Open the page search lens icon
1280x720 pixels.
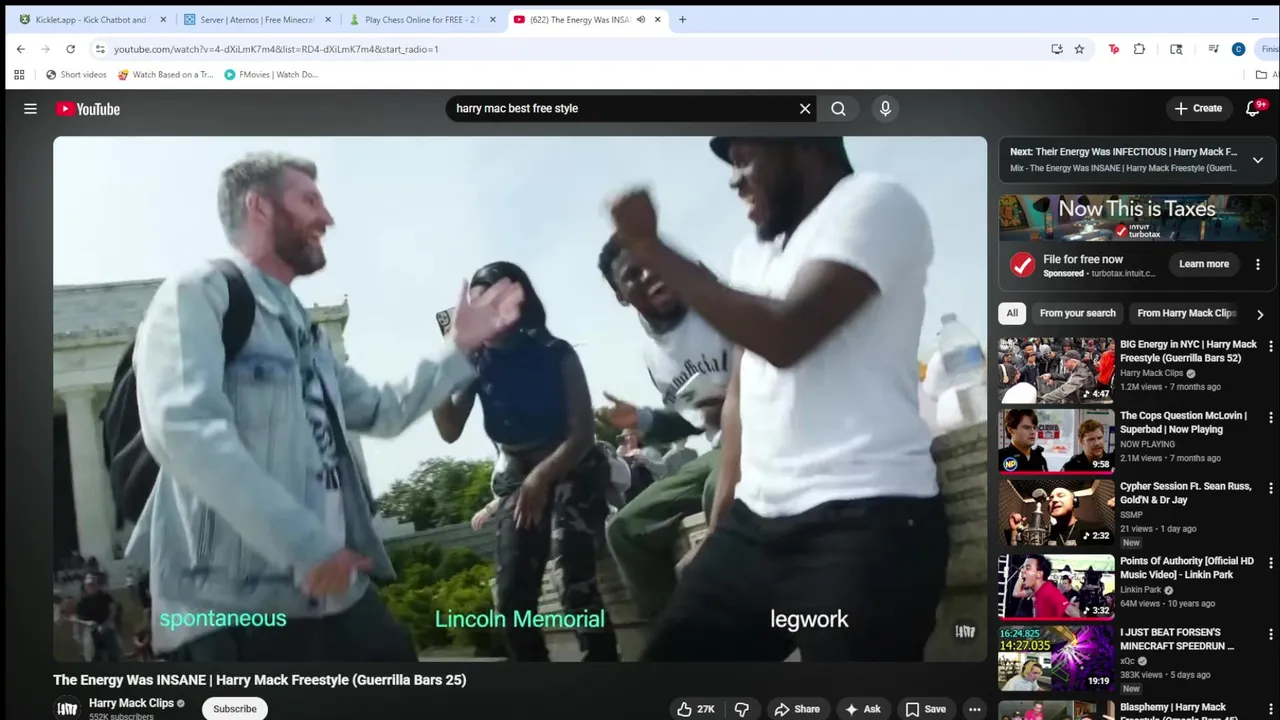coord(1176,49)
